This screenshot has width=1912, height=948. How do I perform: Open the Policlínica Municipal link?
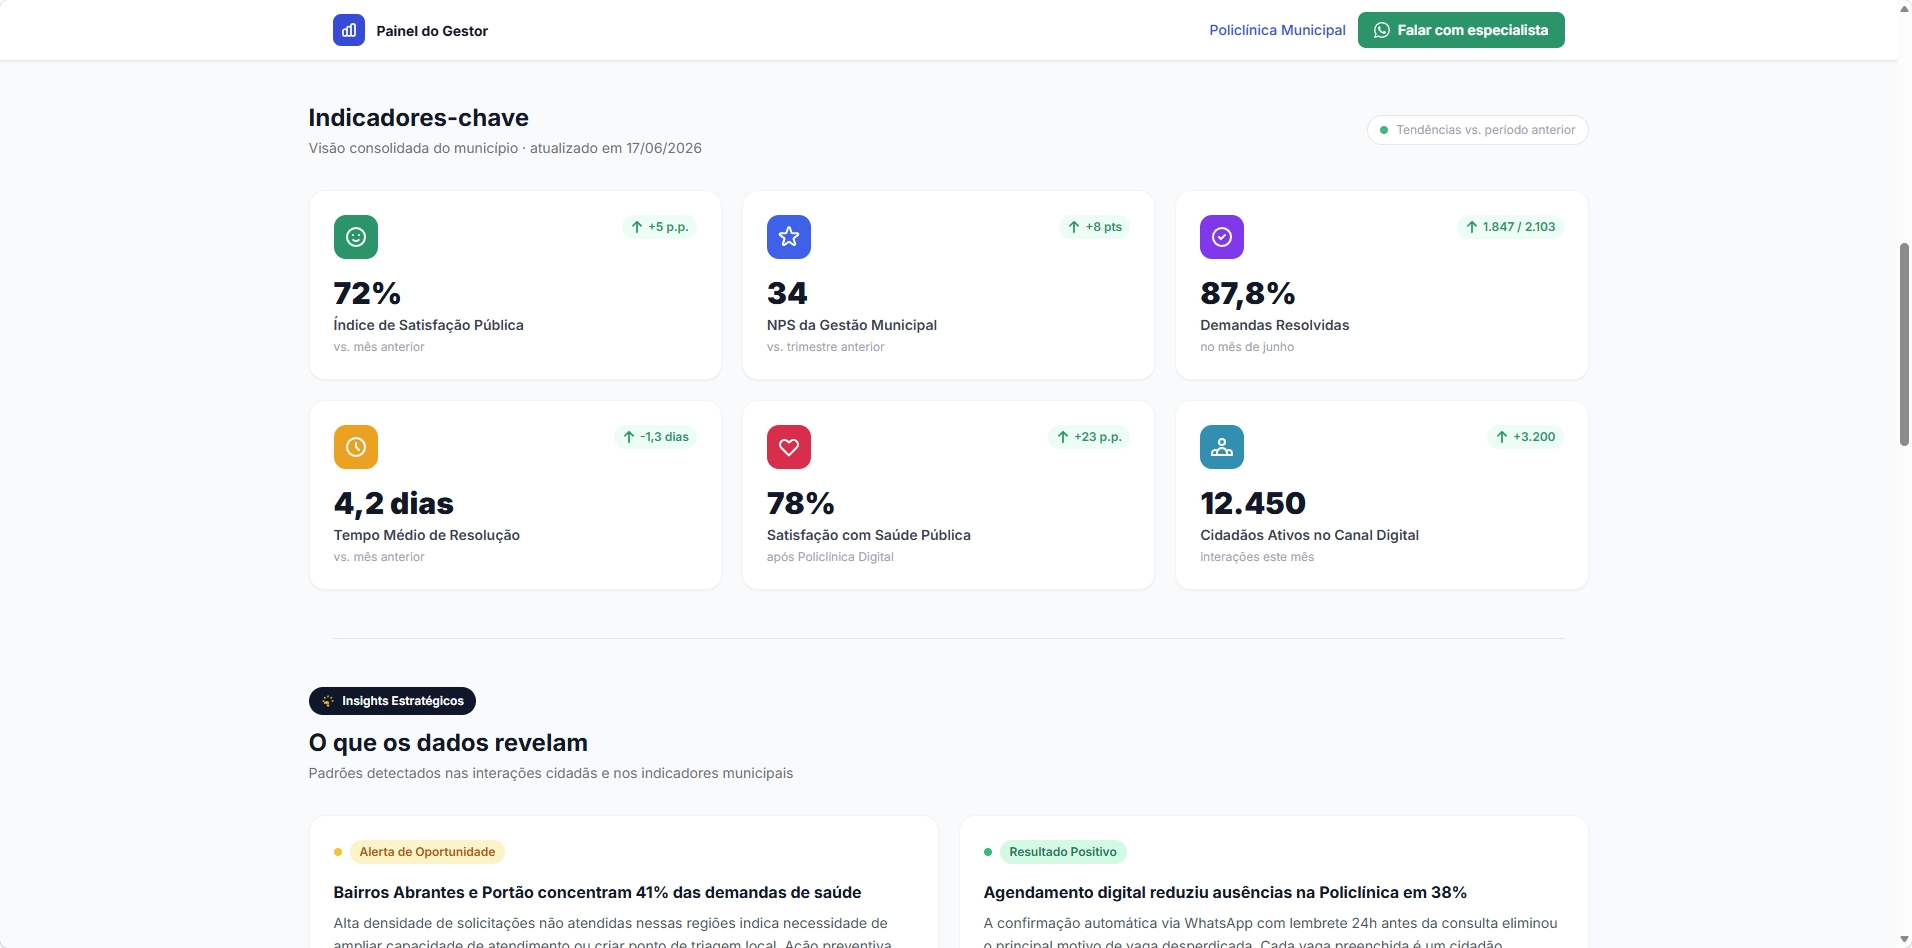(1277, 30)
